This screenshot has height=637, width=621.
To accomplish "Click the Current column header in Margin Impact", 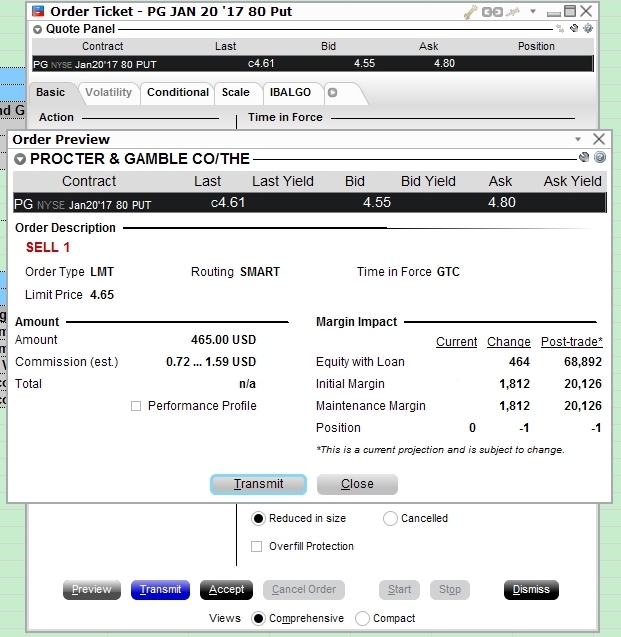I will click(457, 342).
